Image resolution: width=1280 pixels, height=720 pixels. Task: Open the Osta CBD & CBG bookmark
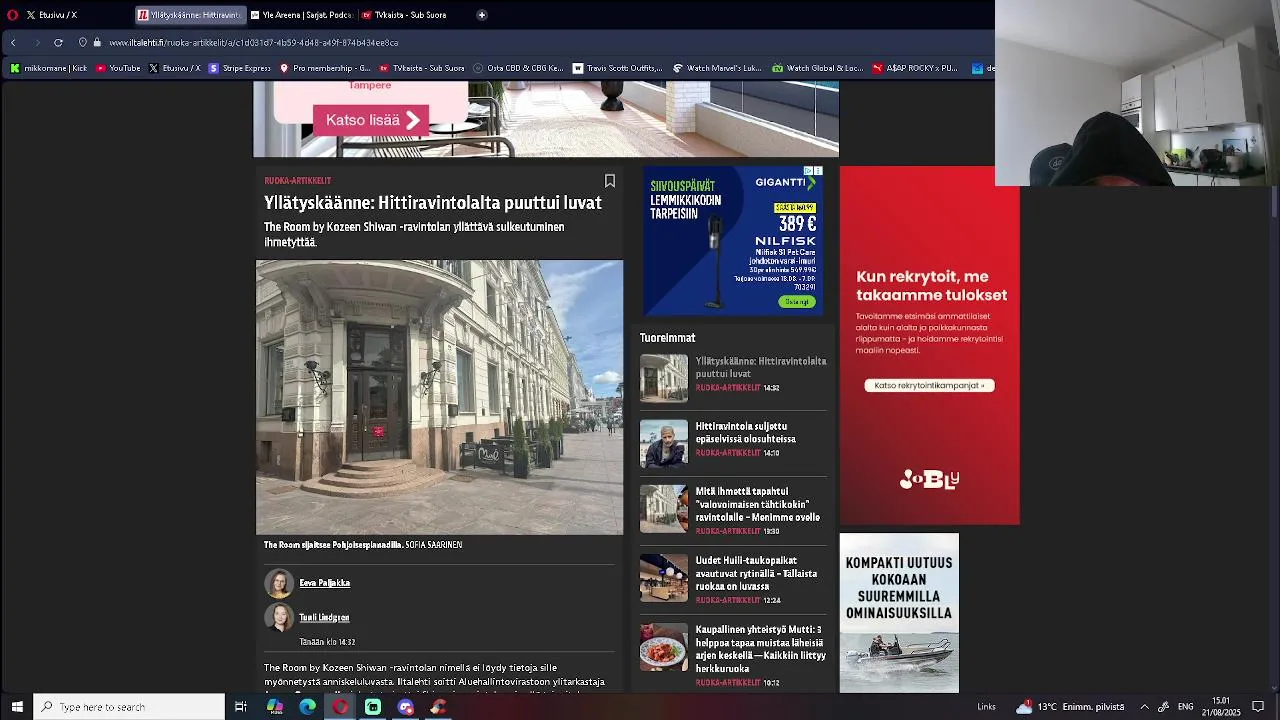point(517,68)
